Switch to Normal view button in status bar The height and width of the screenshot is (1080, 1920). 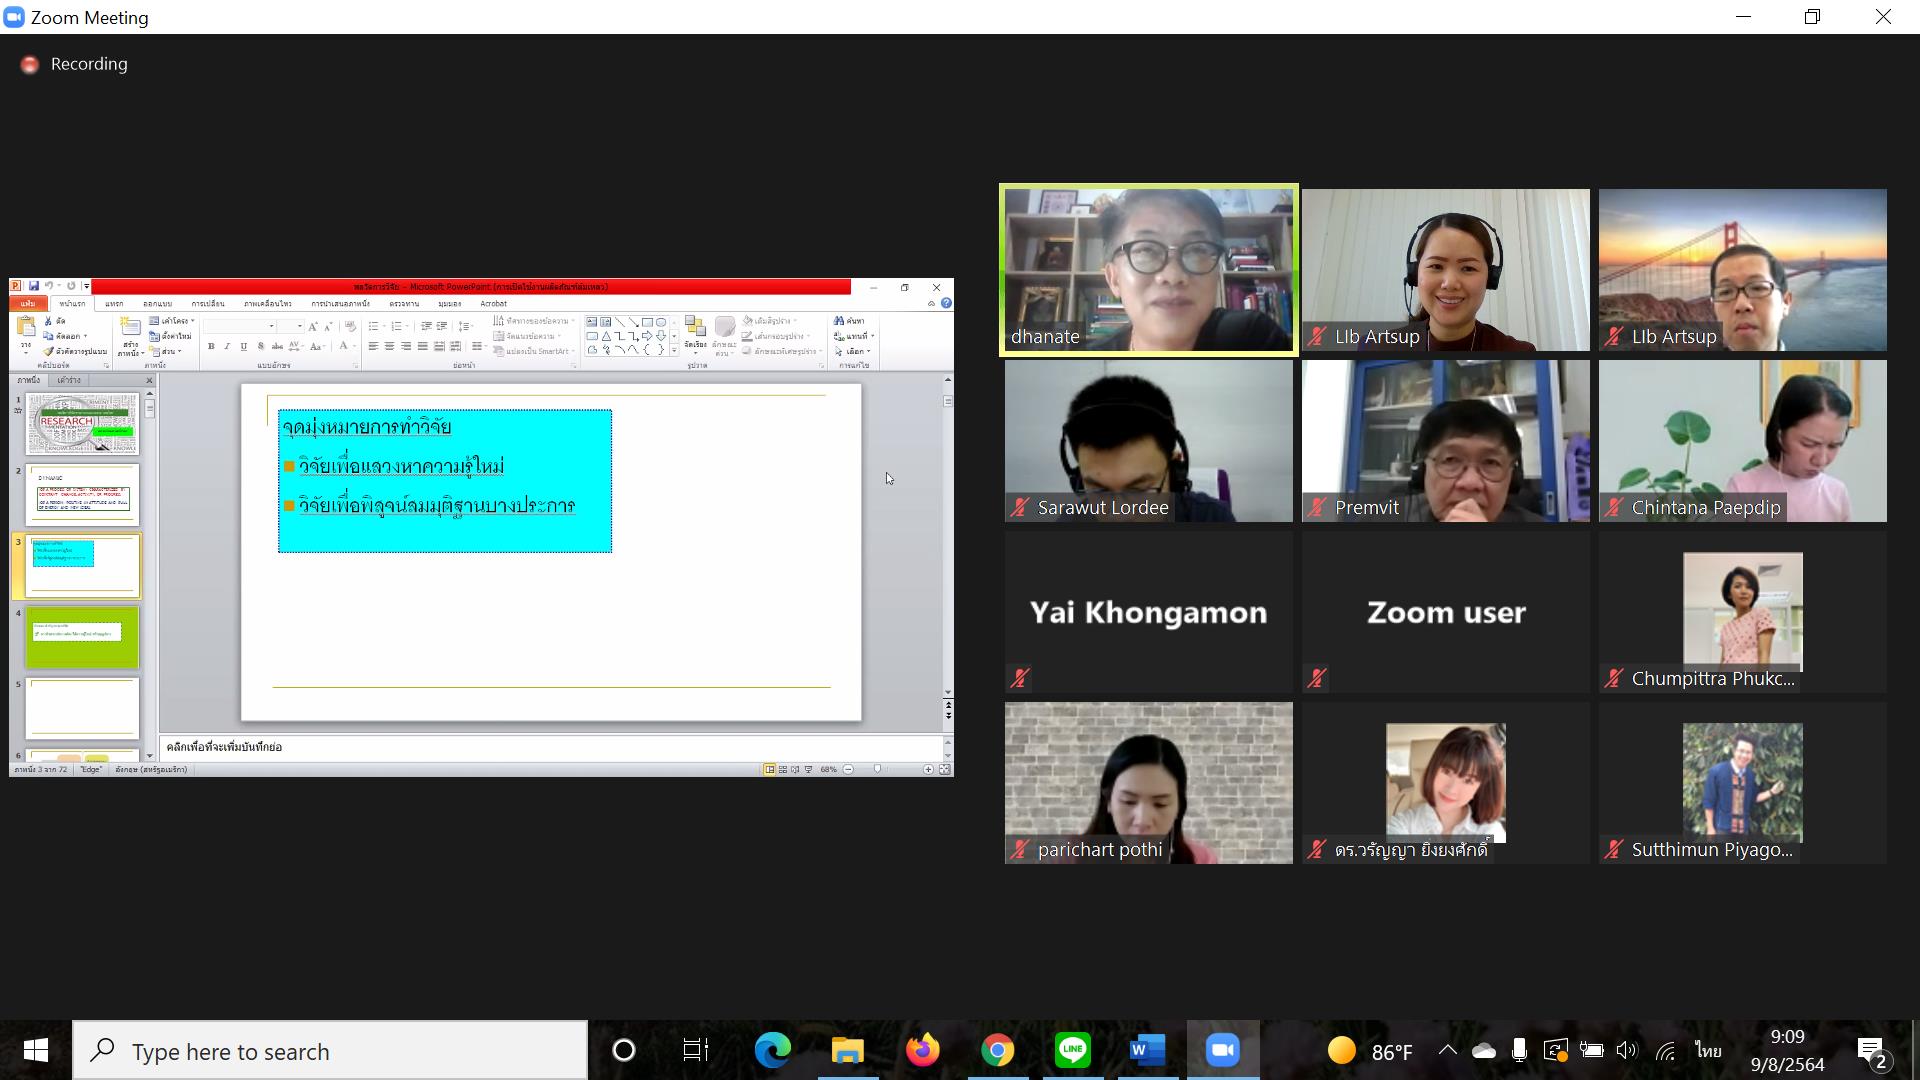tap(769, 769)
